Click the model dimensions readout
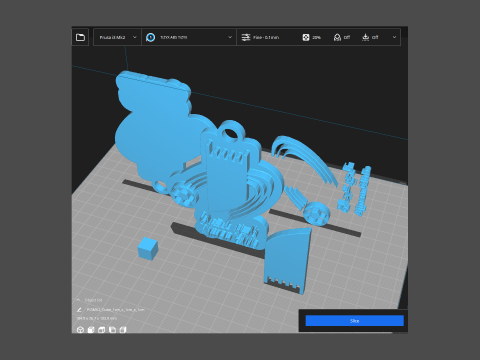Viewport: 480px width, 360px height. [97, 319]
